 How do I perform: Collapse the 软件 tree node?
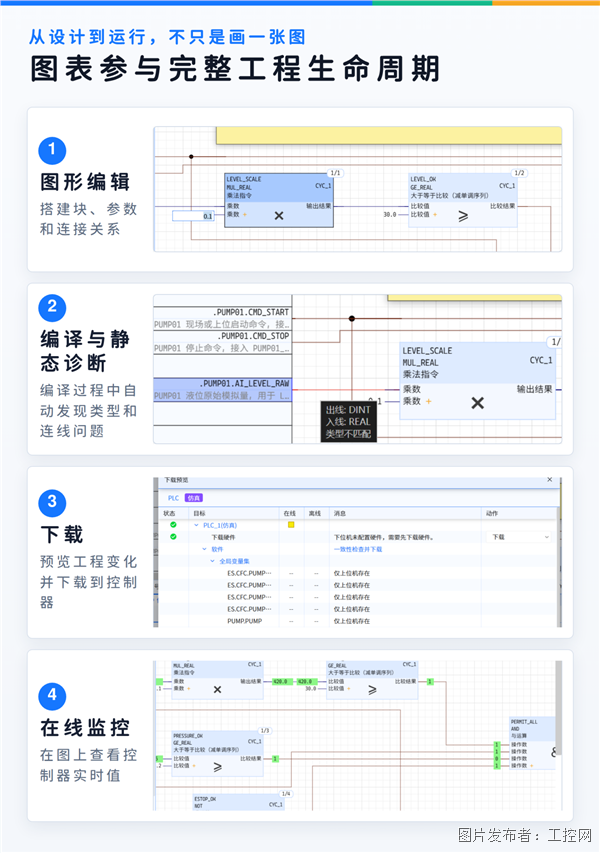205,549
